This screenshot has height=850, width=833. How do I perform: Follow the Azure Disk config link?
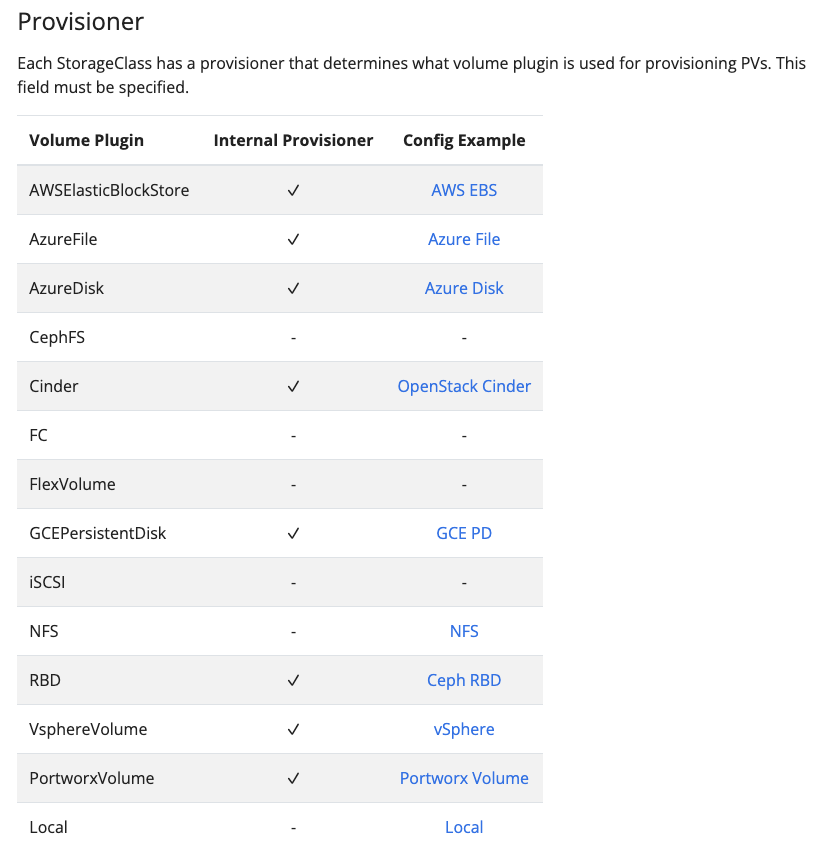point(464,288)
